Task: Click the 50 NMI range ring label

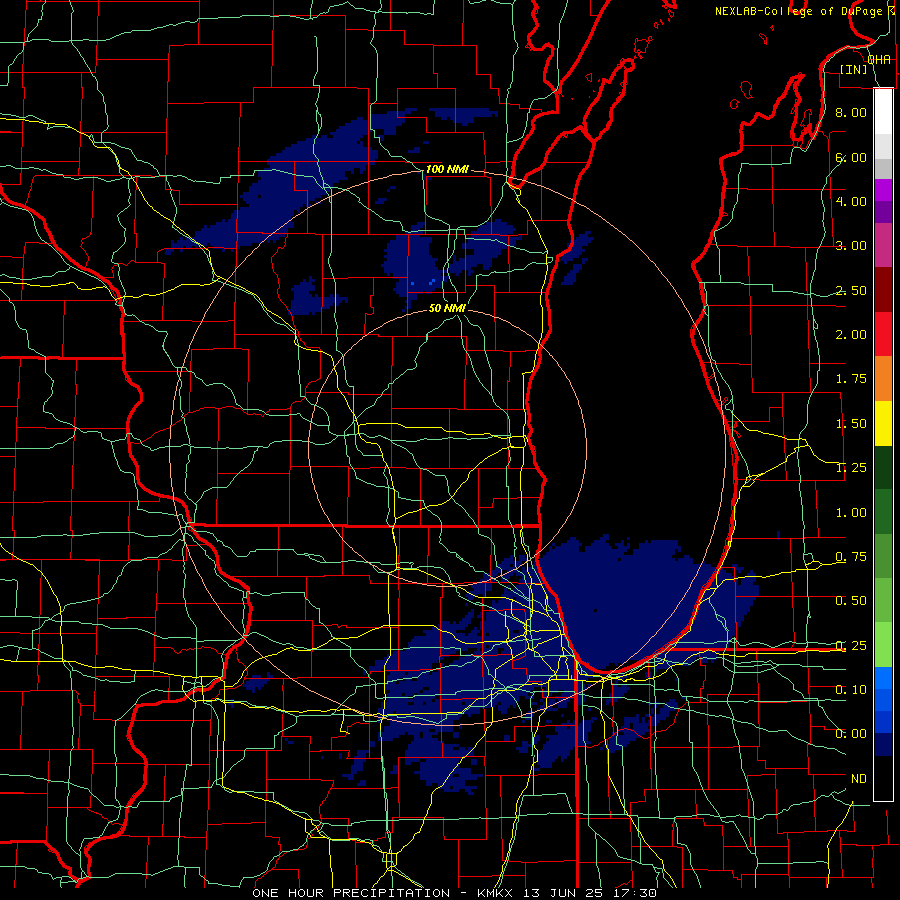Action: [447, 309]
